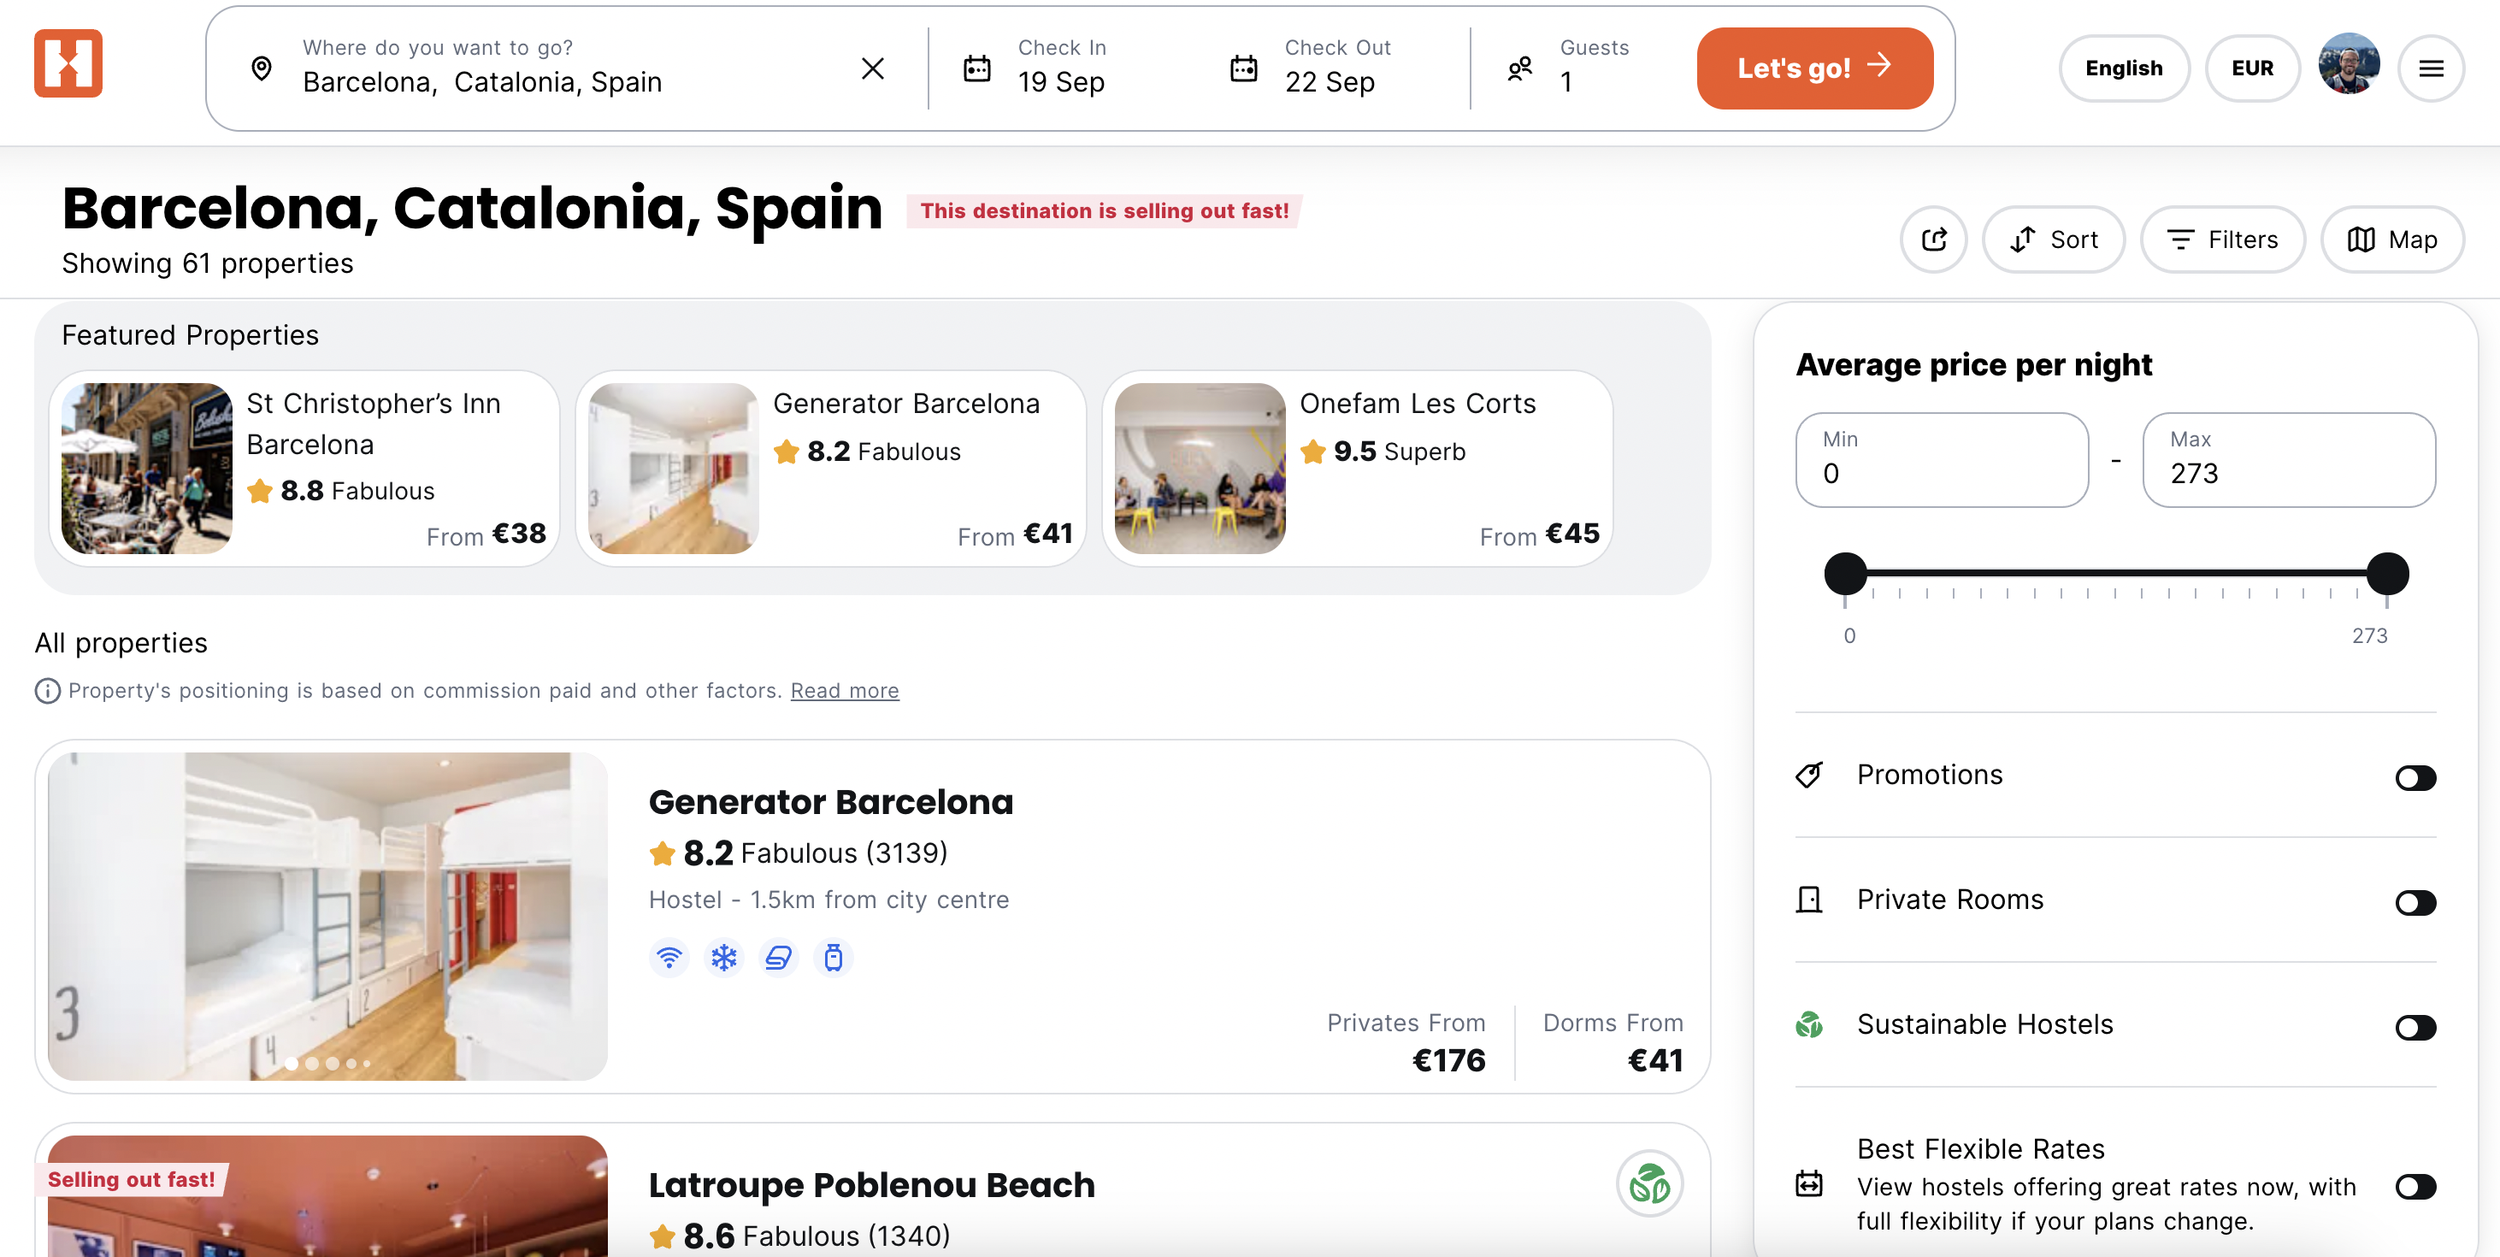Click the Wi-Fi amenity icon
The width and height of the screenshot is (2500, 1257).
pos(669,958)
